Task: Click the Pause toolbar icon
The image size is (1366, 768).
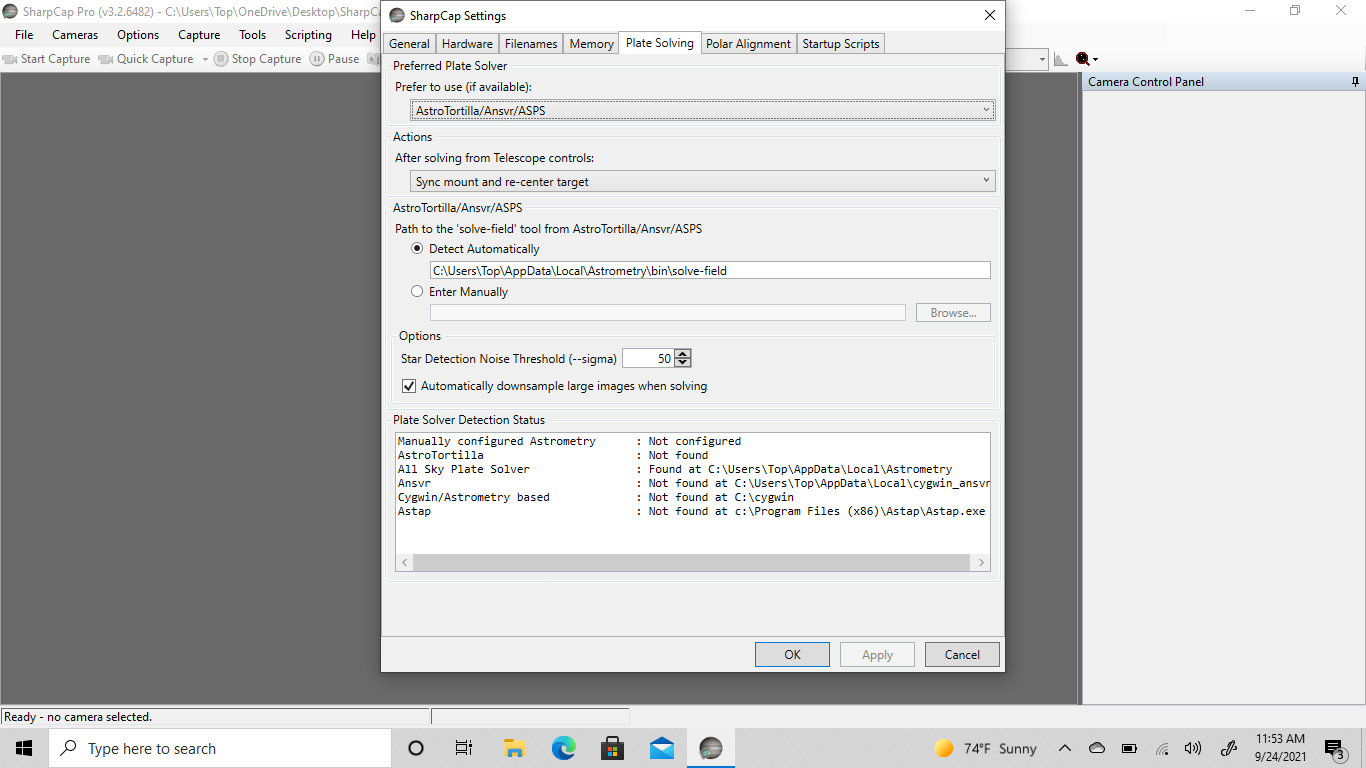Action: tap(316, 59)
